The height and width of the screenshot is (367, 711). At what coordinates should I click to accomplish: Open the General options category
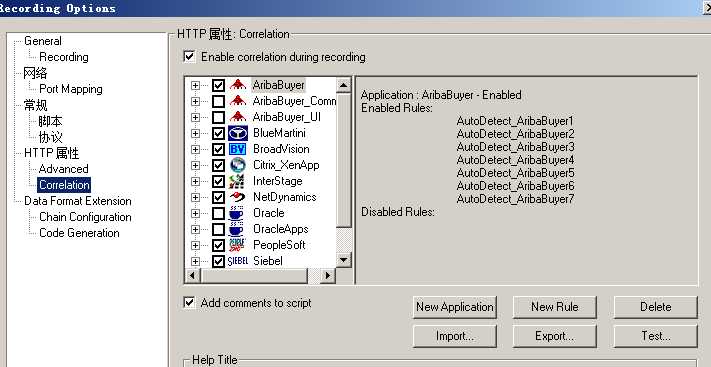(43, 41)
